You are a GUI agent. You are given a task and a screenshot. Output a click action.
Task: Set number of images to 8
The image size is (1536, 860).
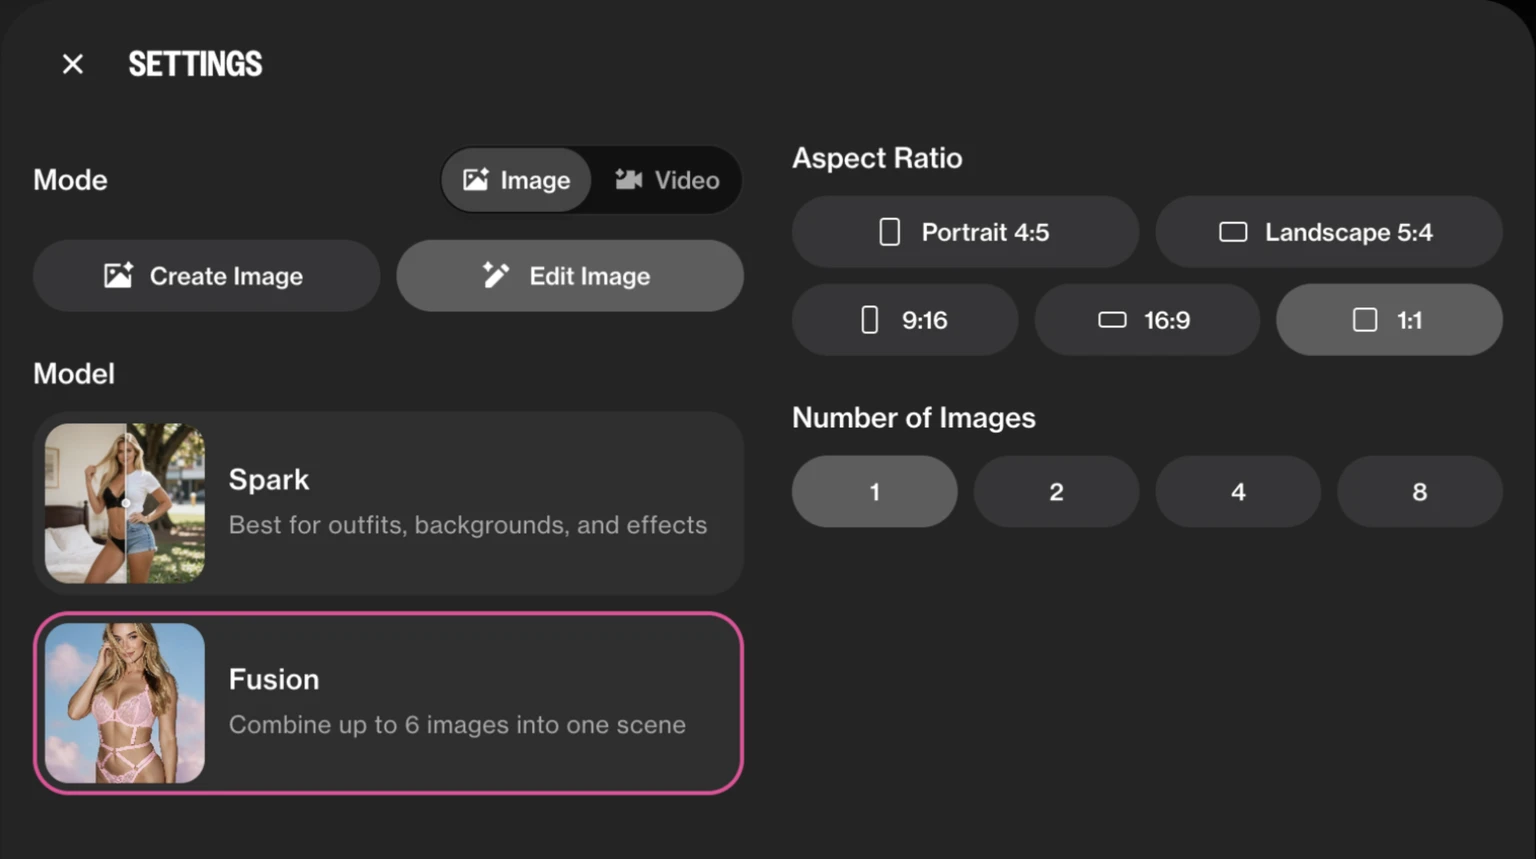click(x=1420, y=492)
